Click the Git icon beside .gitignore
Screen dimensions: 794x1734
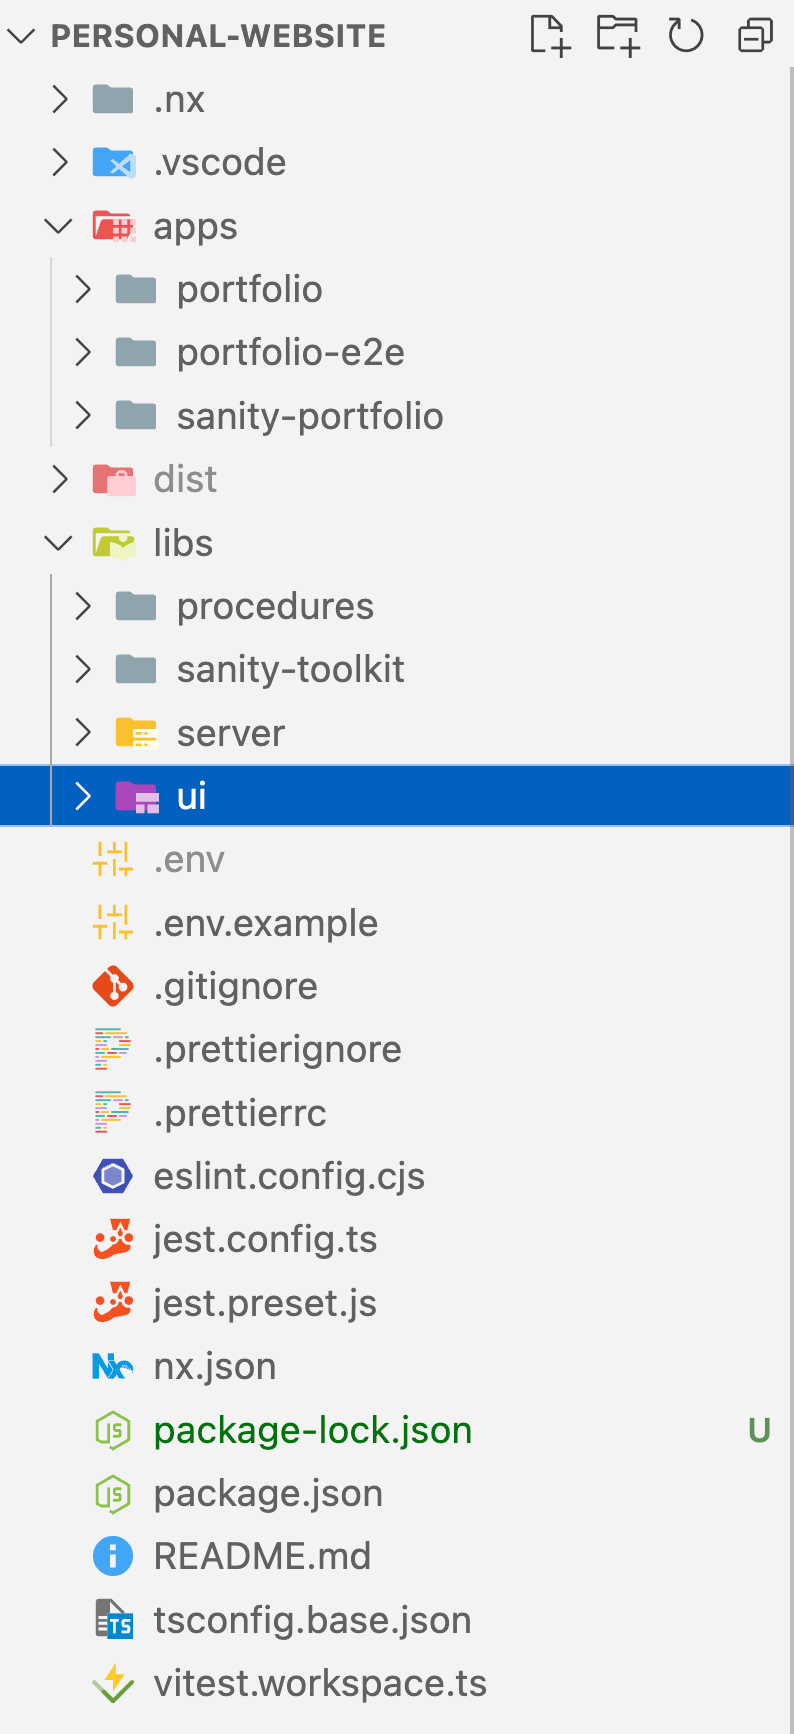(x=113, y=987)
